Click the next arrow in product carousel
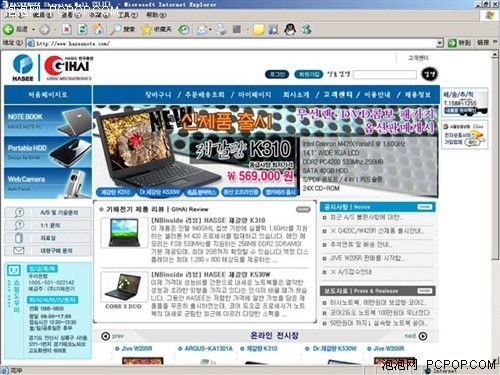Screen dimensions: 500x375 click(x=423, y=336)
